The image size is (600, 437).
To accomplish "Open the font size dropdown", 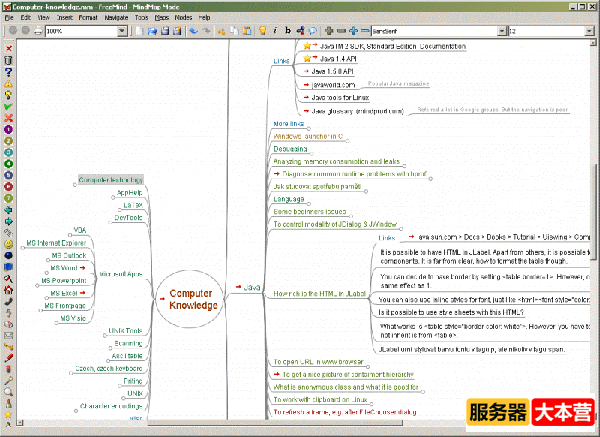I will (589, 31).
